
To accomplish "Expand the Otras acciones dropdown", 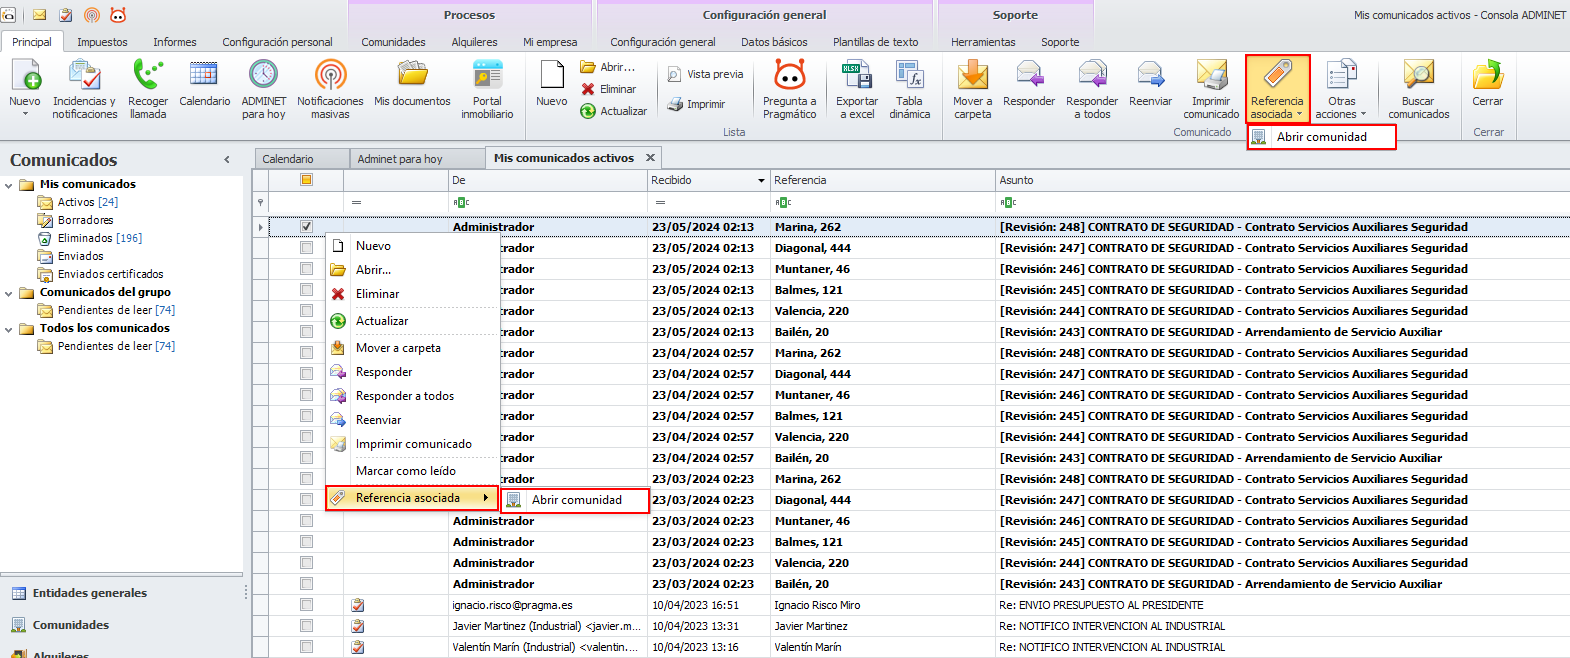I will click(x=1341, y=107).
